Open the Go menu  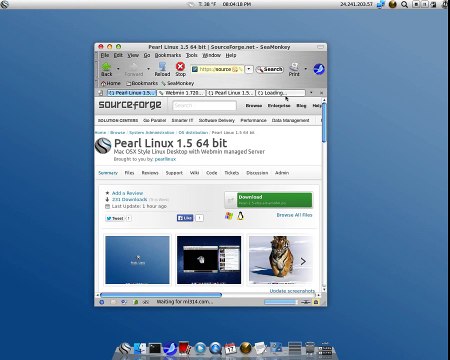pos(147,55)
